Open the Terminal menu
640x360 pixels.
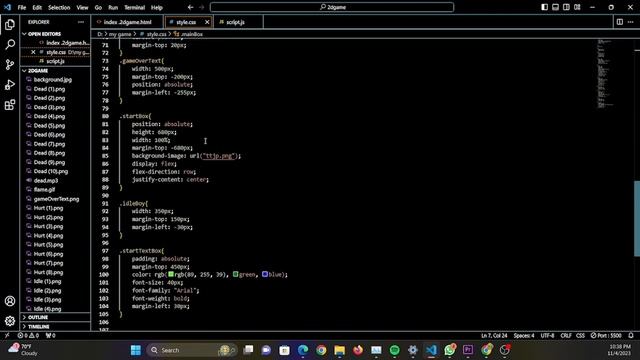click(x=134, y=7)
